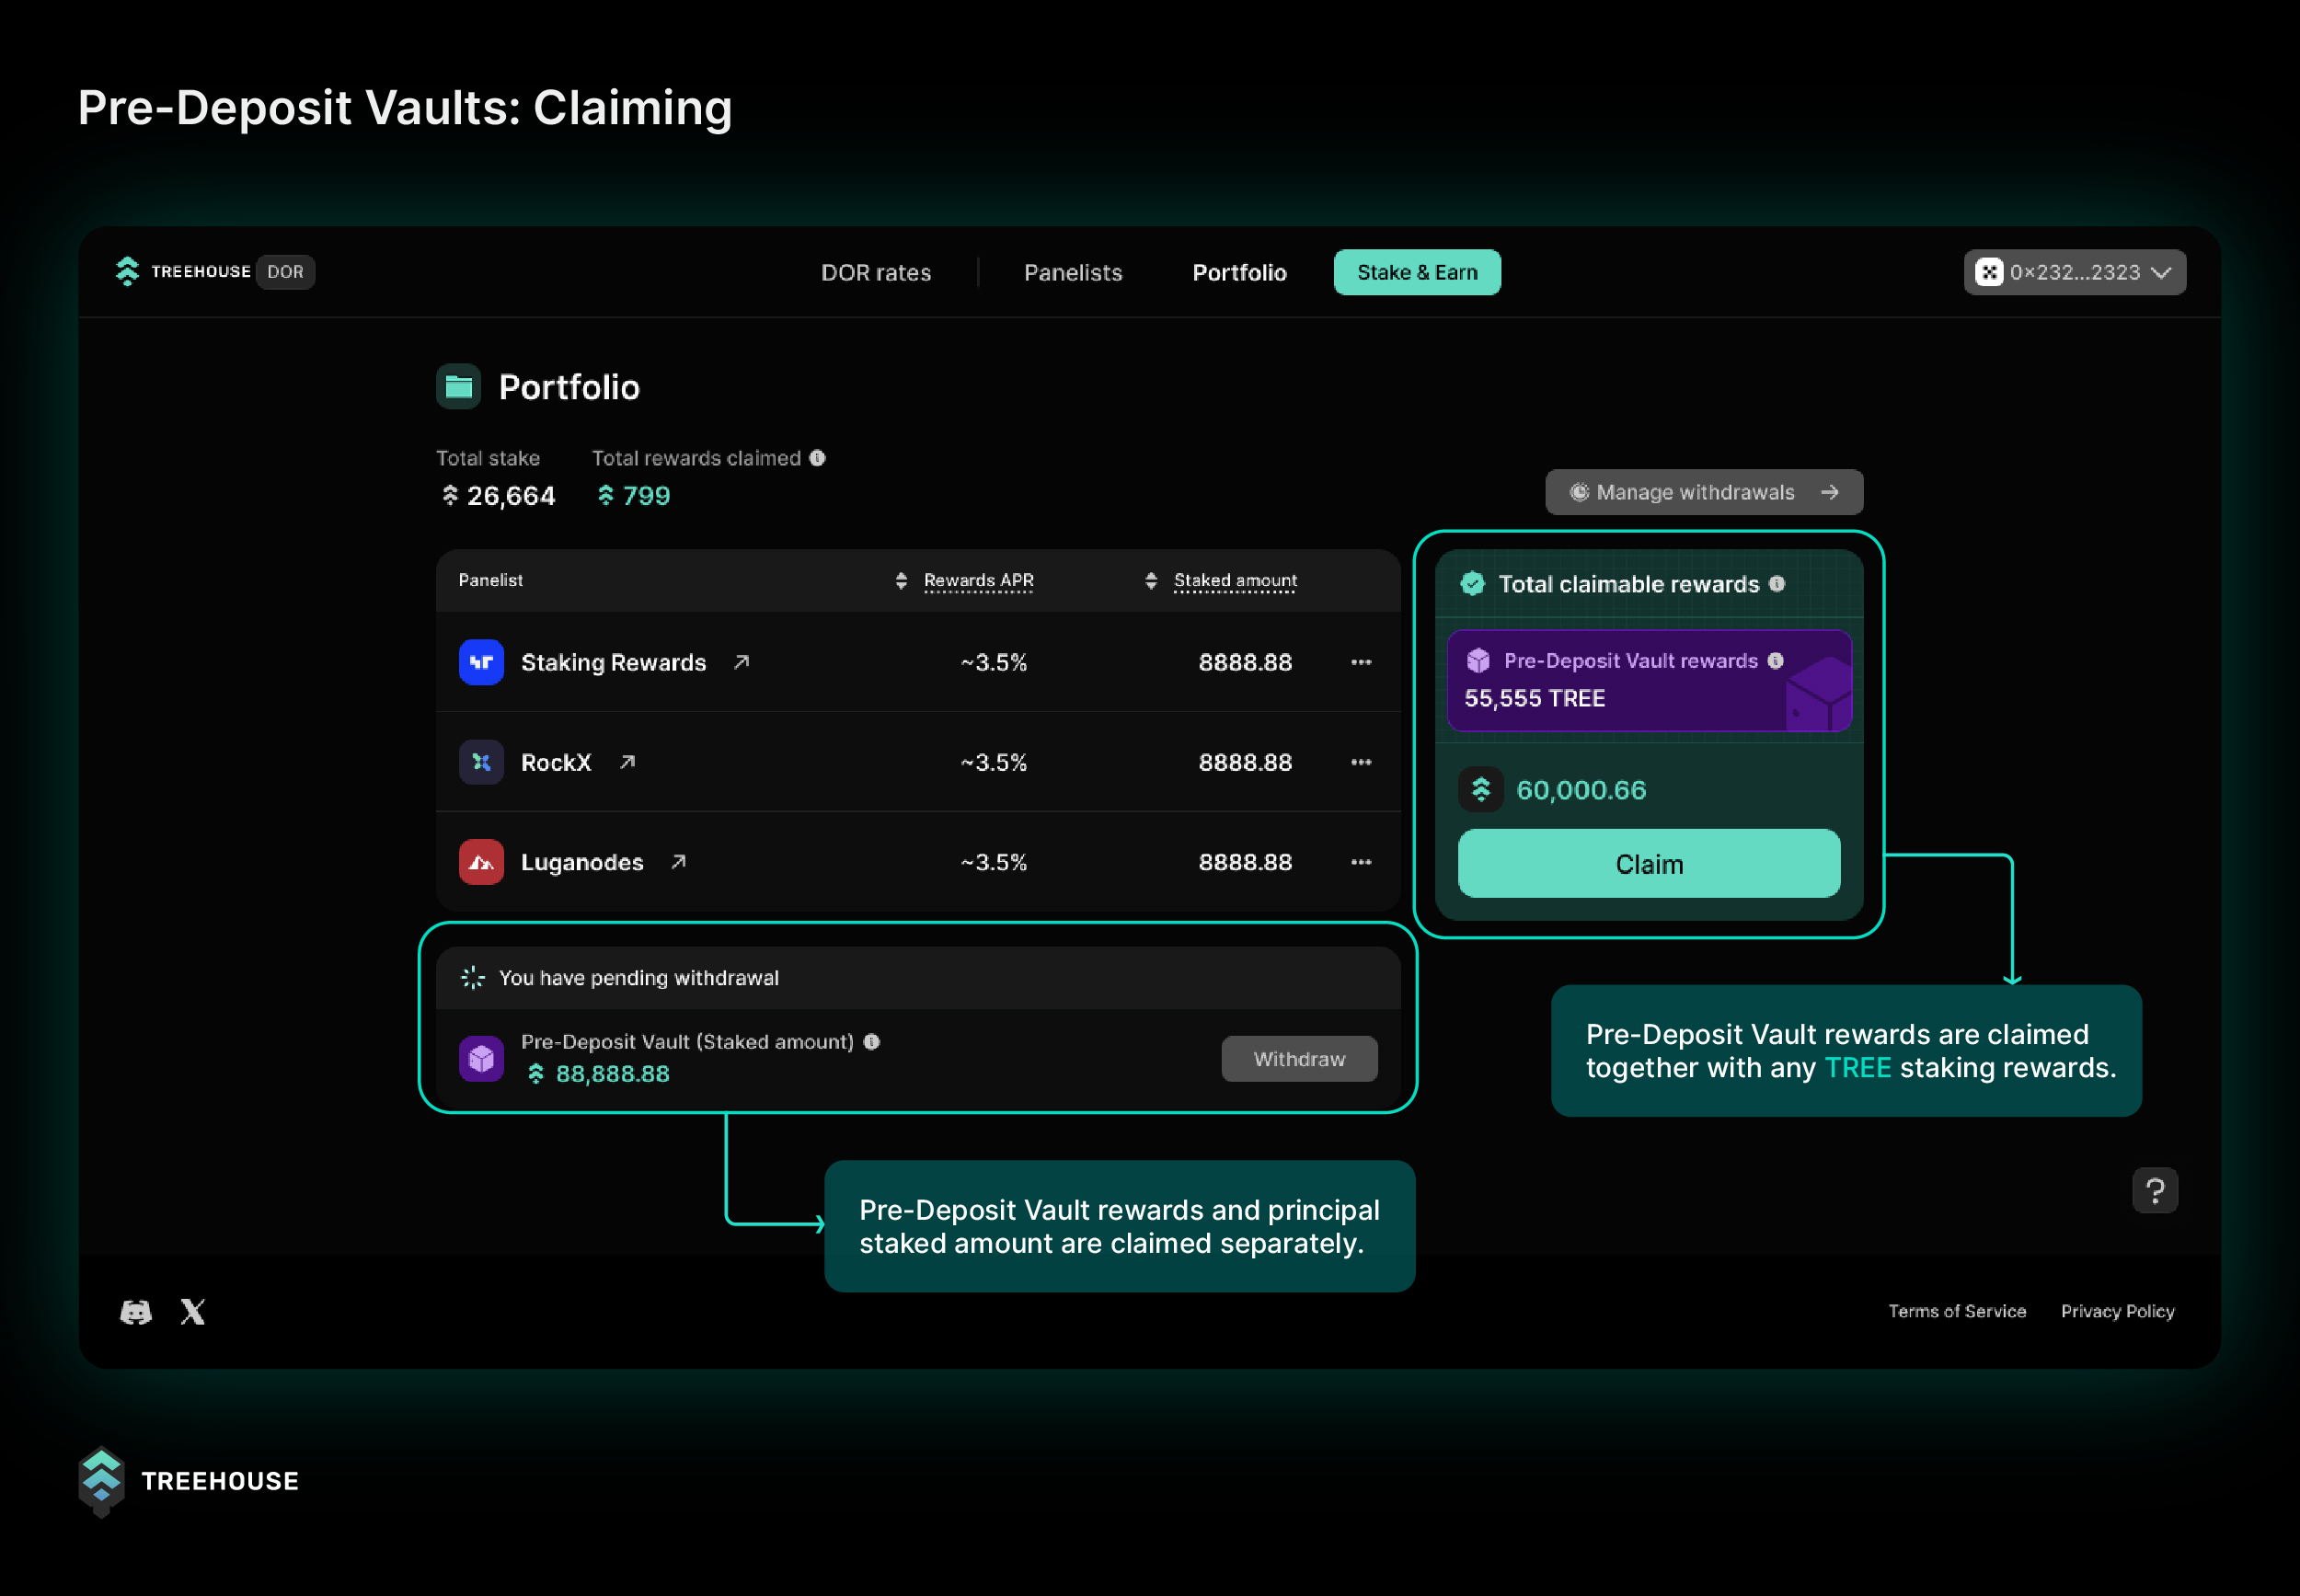Screen dimensions: 2300x1596
Task: Open Staking Rewards external link arrow
Action: coord(741,662)
